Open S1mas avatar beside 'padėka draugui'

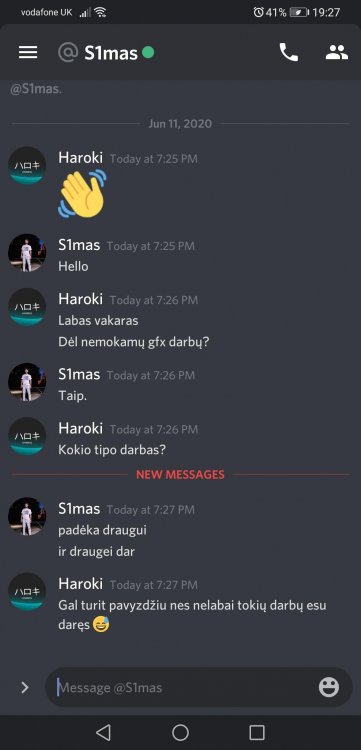point(27,516)
